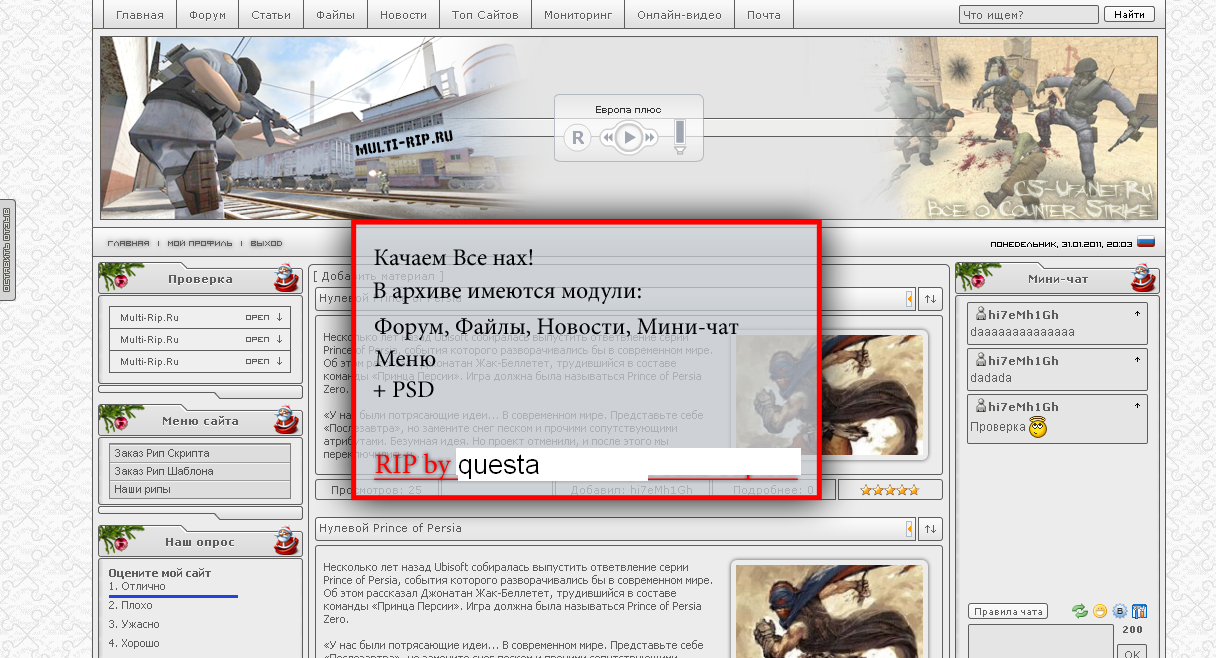Open the Правила чата button
Image resolution: width=1216 pixels, height=658 pixels.
click(x=1008, y=612)
